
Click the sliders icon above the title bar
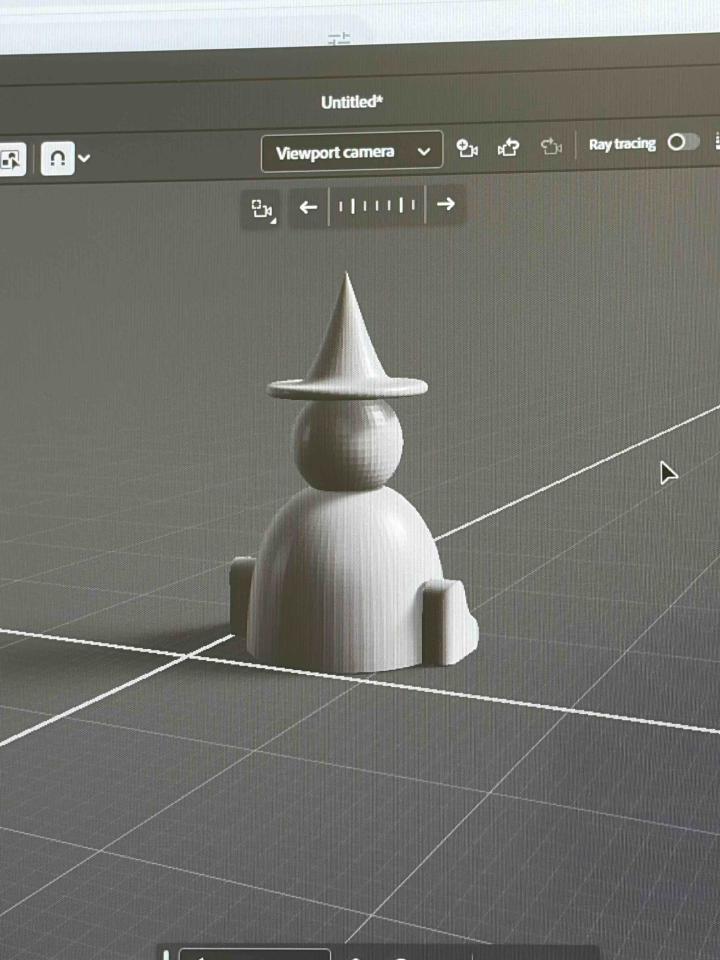[x=339, y=39]
